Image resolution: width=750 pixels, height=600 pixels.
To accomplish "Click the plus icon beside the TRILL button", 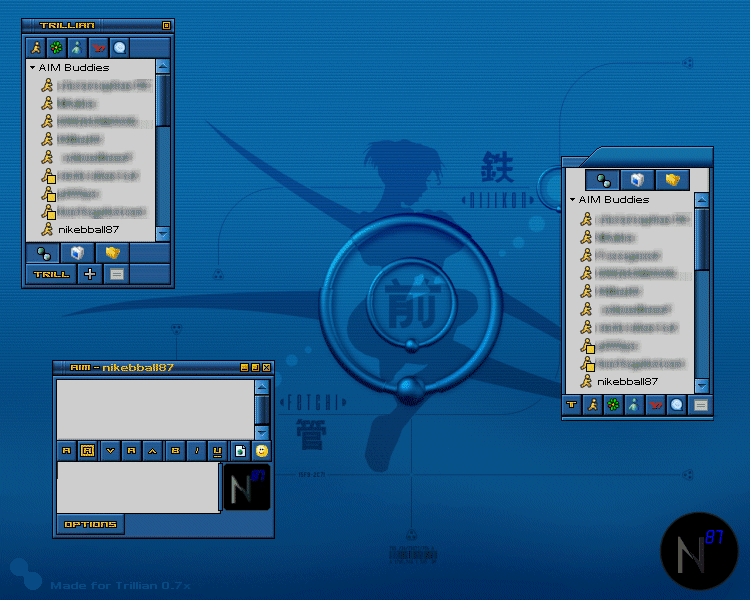I will [90, 274].
